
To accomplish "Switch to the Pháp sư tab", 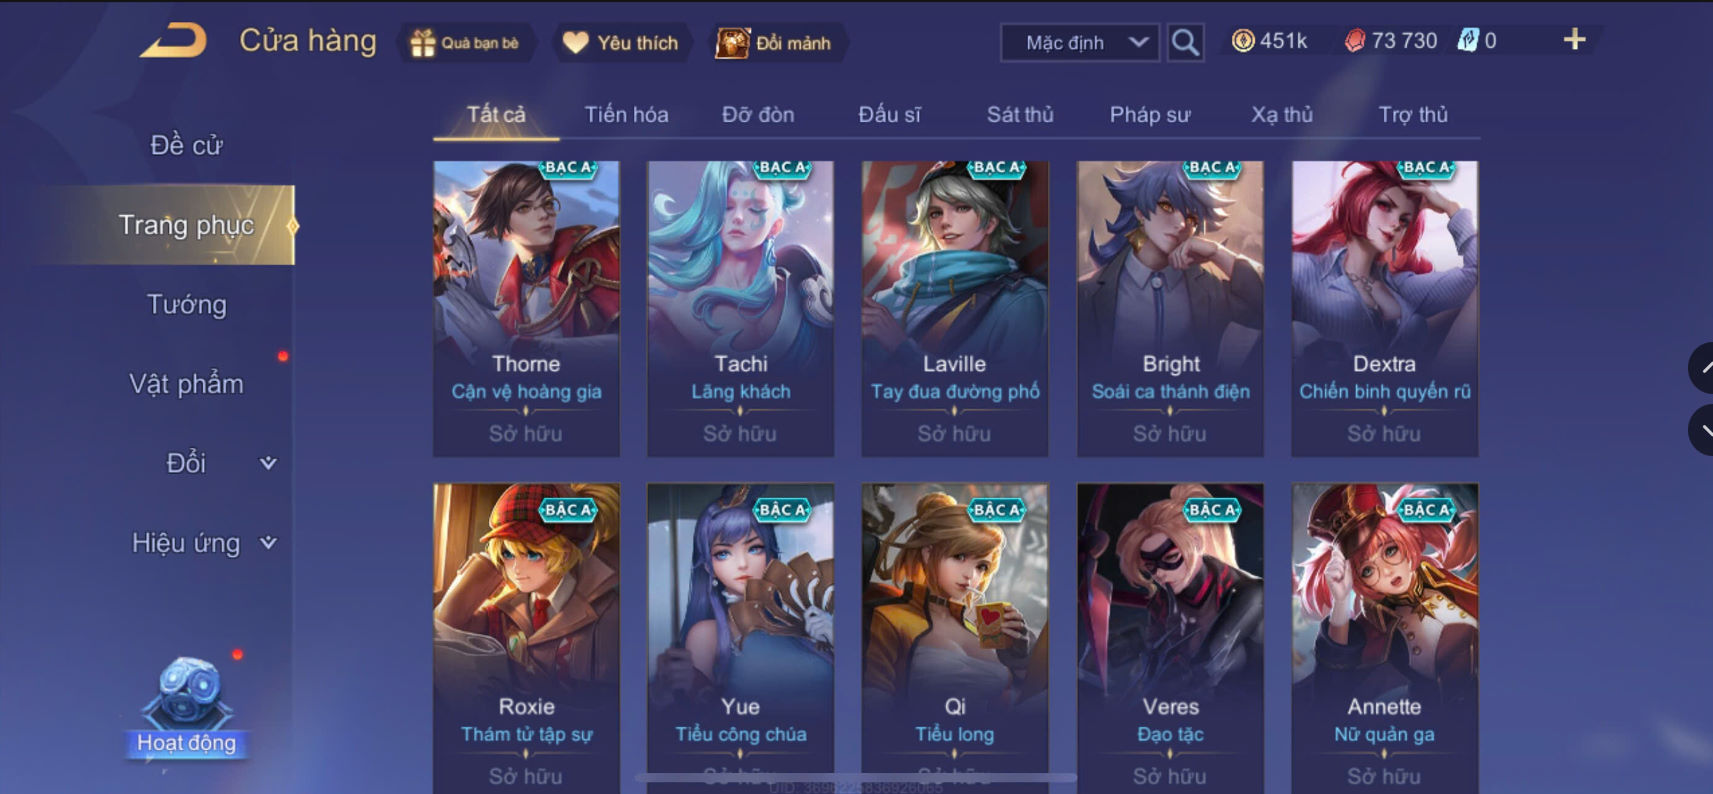I will point(1150,114).
